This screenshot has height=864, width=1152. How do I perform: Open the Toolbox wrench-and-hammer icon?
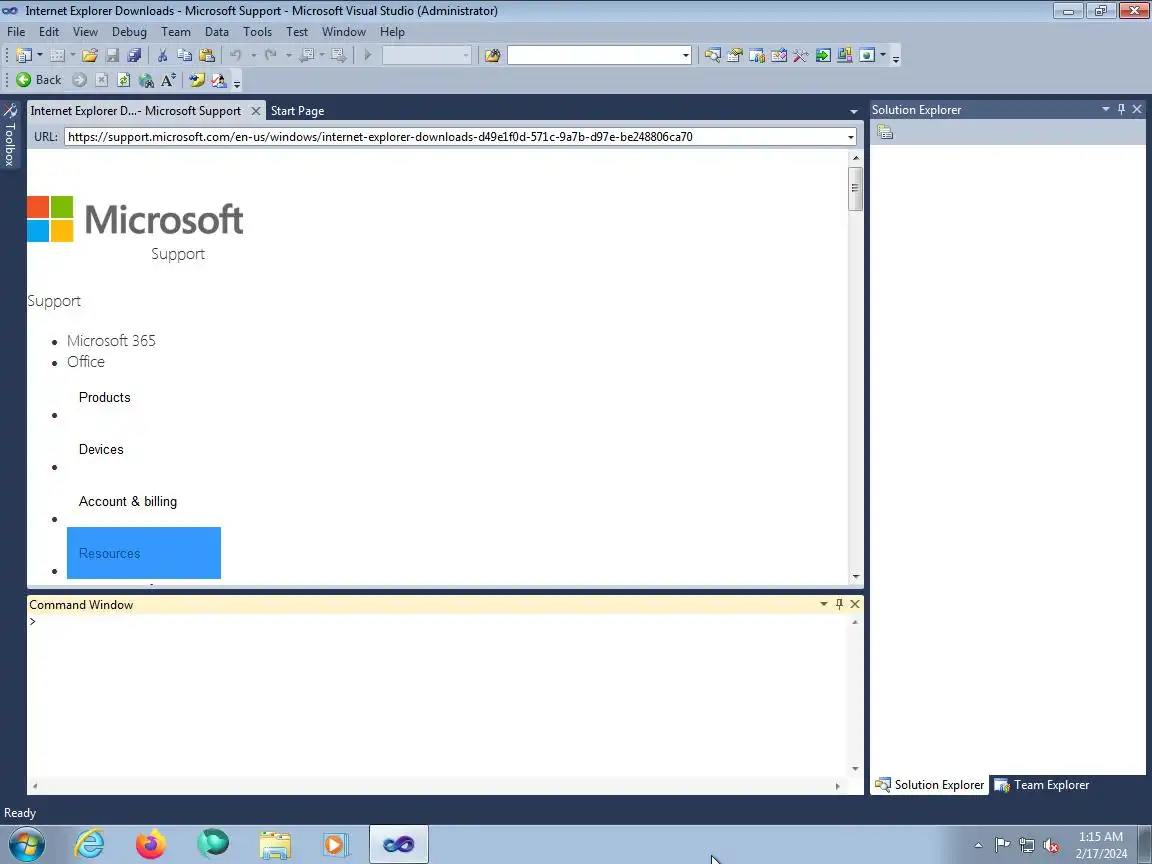[x=801, y=55]
